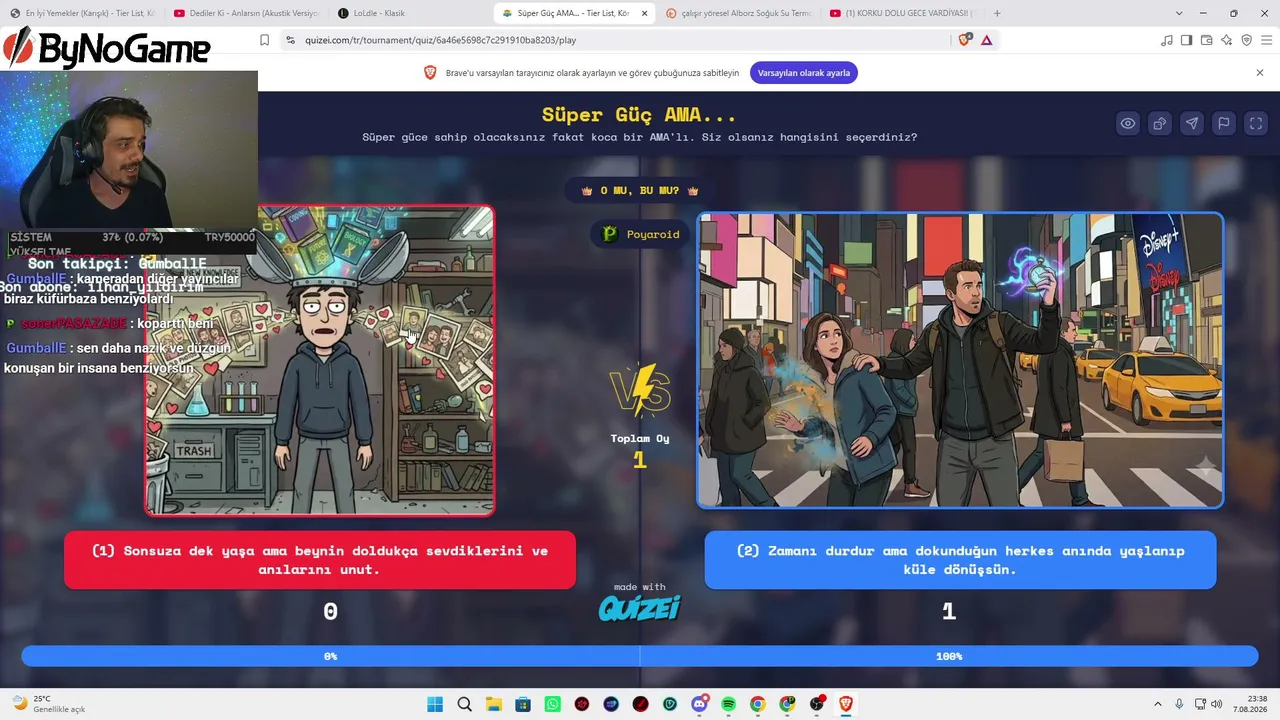Toggle the eye visibility icon on the quiz header
Viewport: 1280px width, 720px height.
click(1128, 124)
